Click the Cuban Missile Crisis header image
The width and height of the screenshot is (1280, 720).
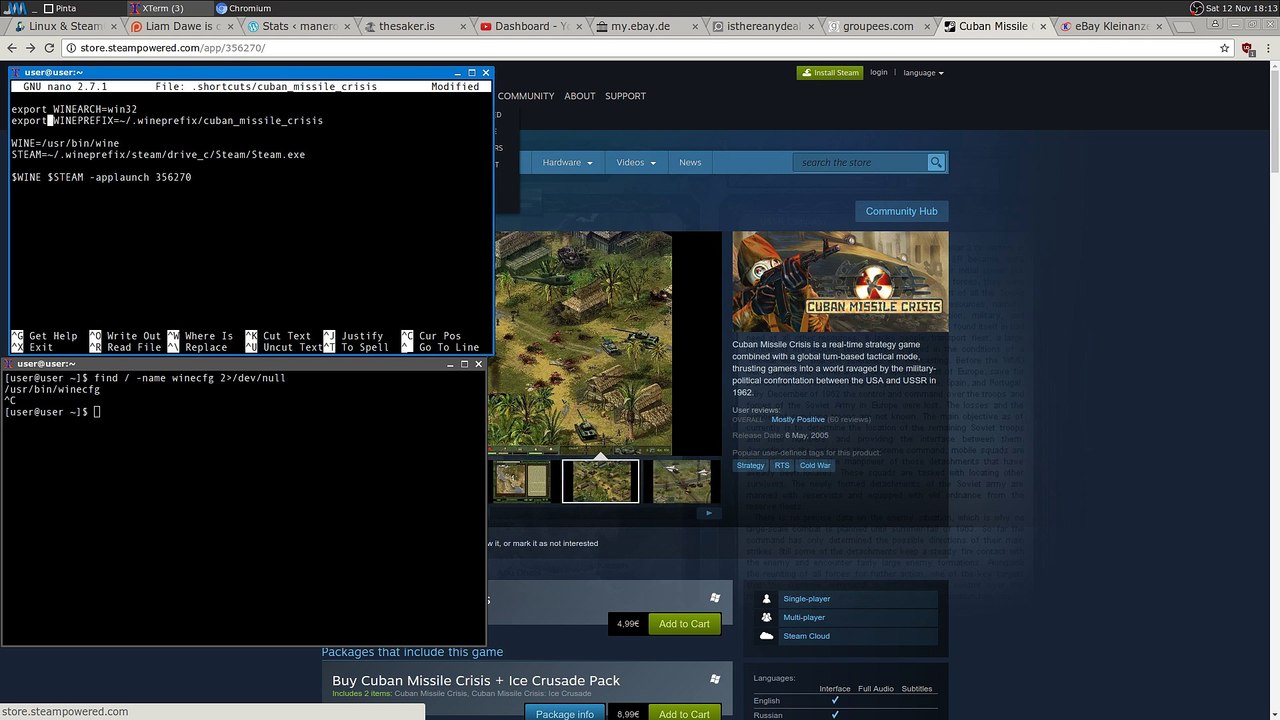pos(840,282)
